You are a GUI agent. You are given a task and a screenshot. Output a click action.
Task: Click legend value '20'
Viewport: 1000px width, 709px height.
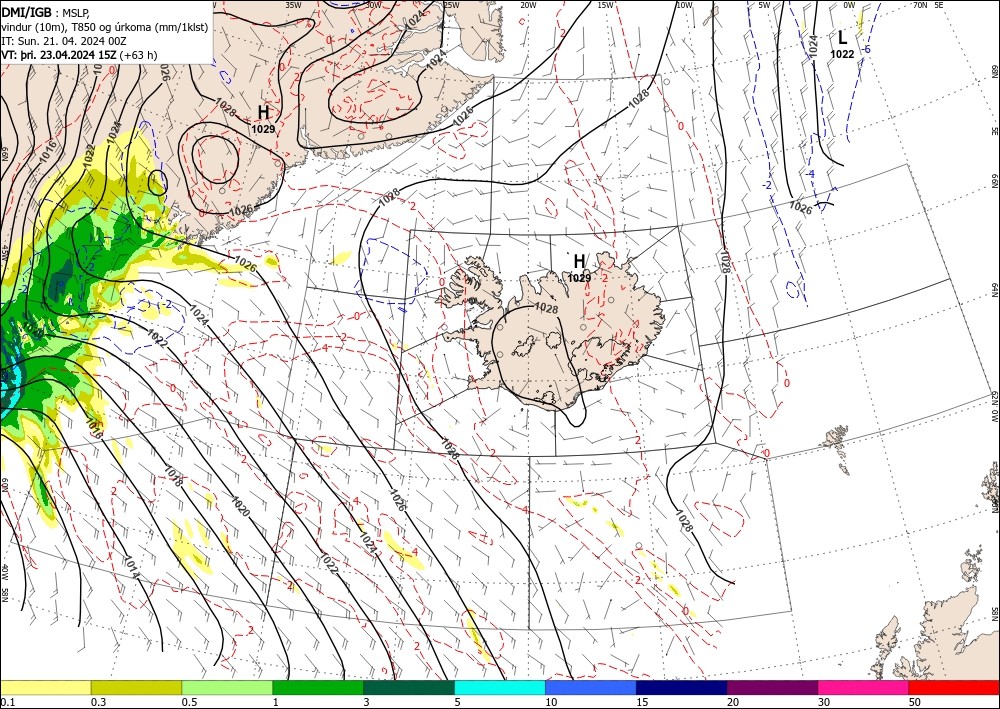pos(733,702)
